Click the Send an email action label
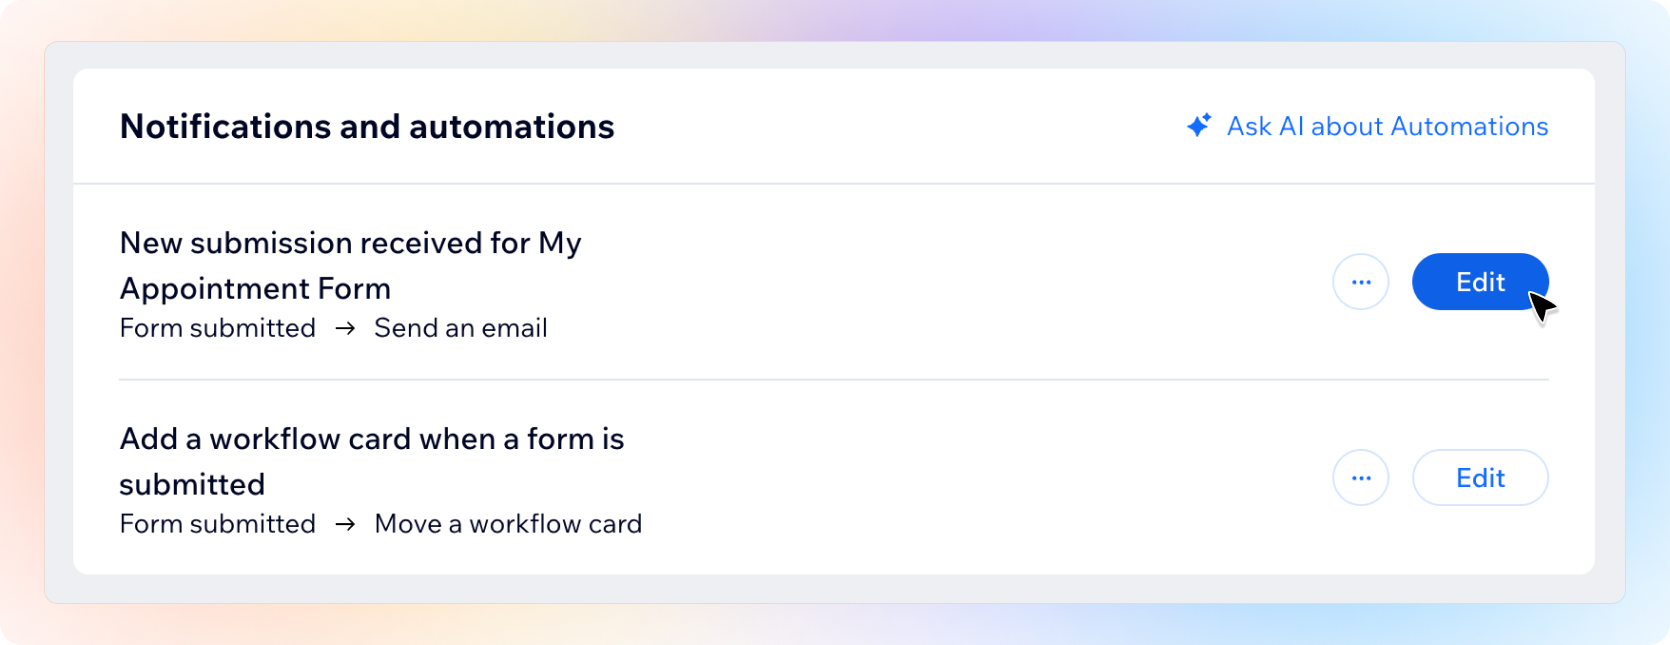The image size is (1670, 645). (460, 328)
